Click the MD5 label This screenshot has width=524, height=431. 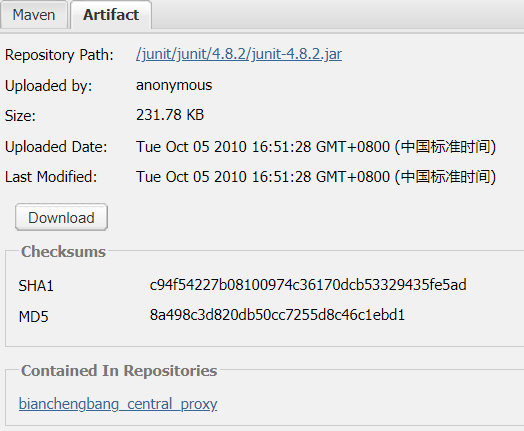(x=33, y=316)
